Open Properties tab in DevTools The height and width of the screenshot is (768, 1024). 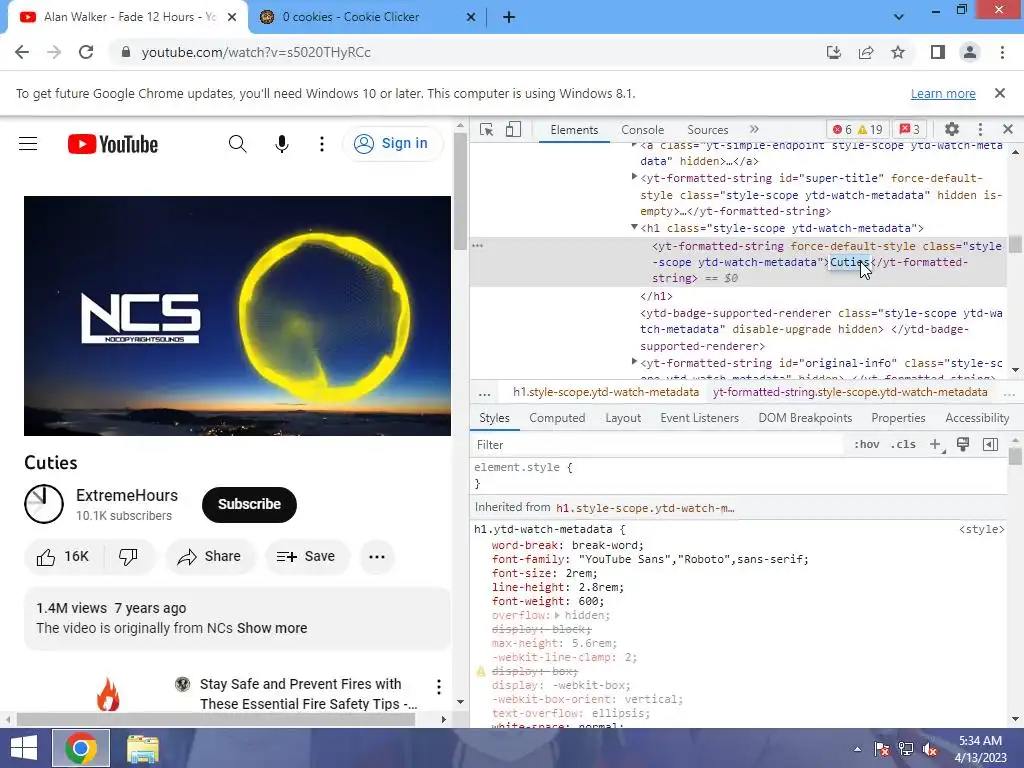point(898,418)
